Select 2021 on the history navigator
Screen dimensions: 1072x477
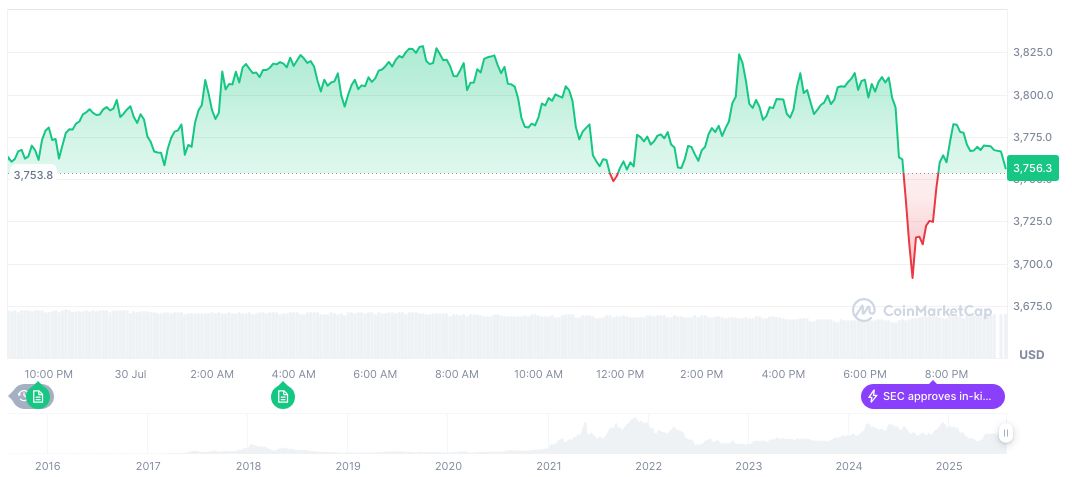click(x=548, y=465)
